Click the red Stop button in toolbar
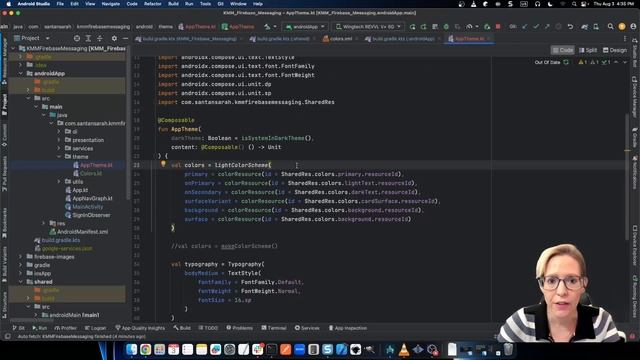 [x=498, y=27]
